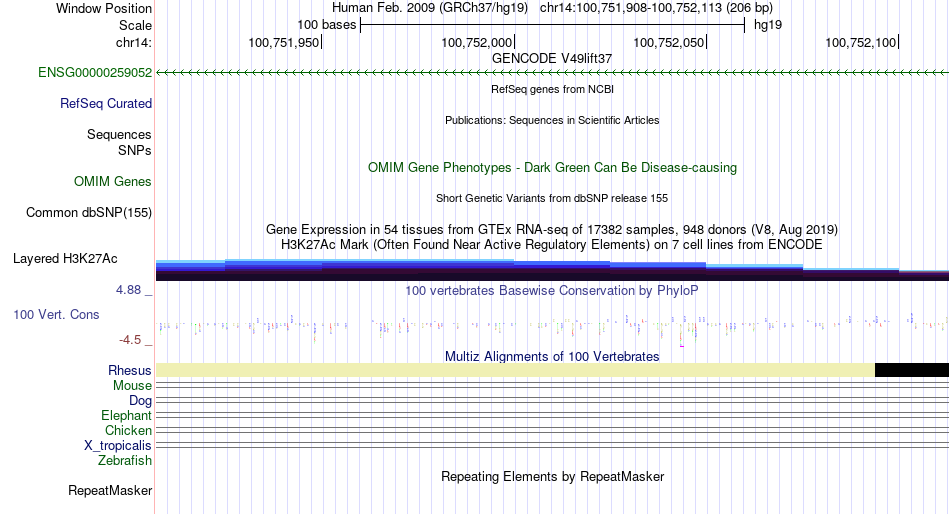Click the chr14:100,751,908-100,752,113 position text
The image size is (950, 514).
point(656,8)
